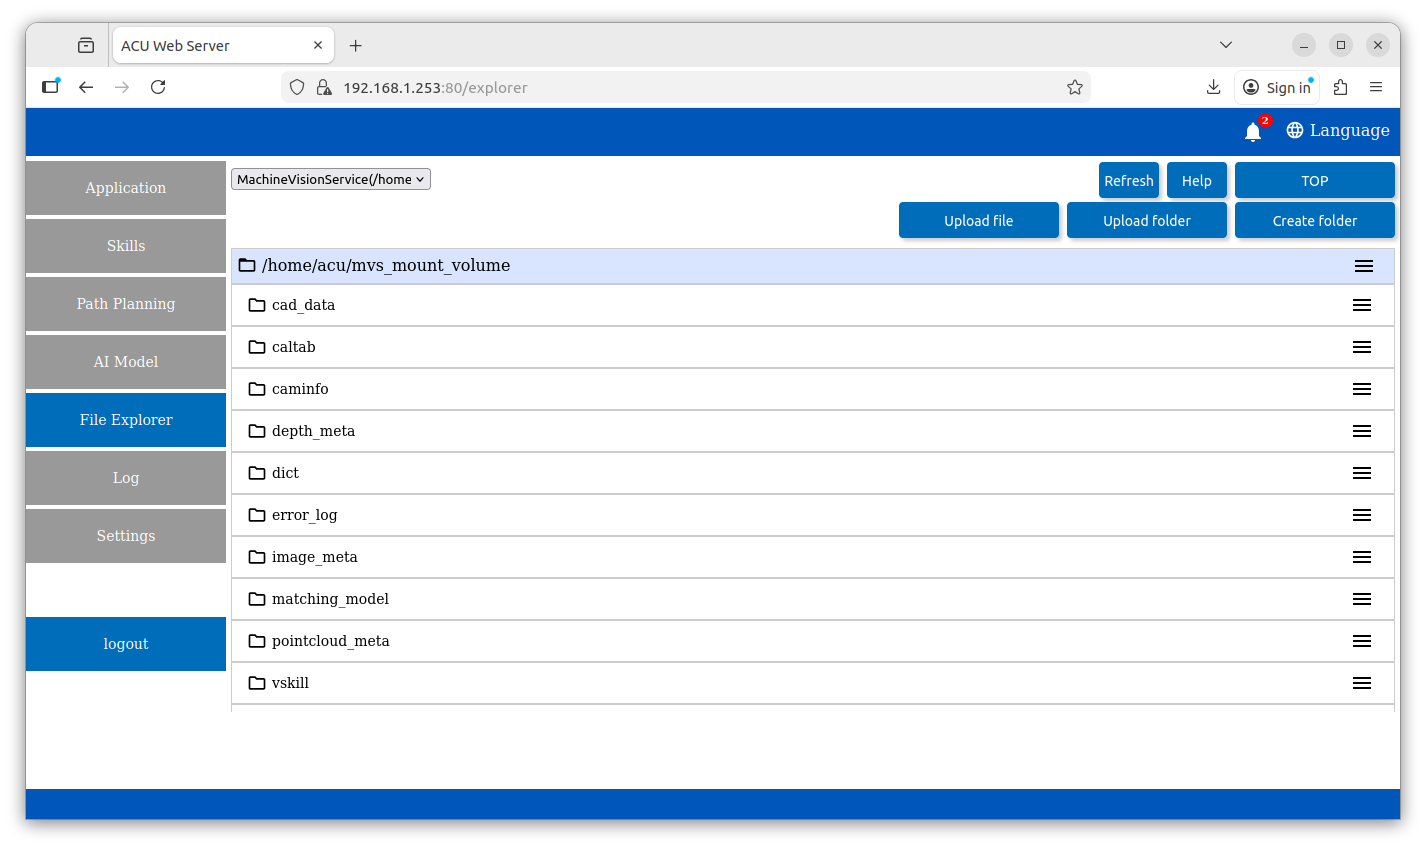The width and height of the screenshot is (1426, 848).
Task: Open hamburger menu for caminfo folder
Action: point(1362,389)
